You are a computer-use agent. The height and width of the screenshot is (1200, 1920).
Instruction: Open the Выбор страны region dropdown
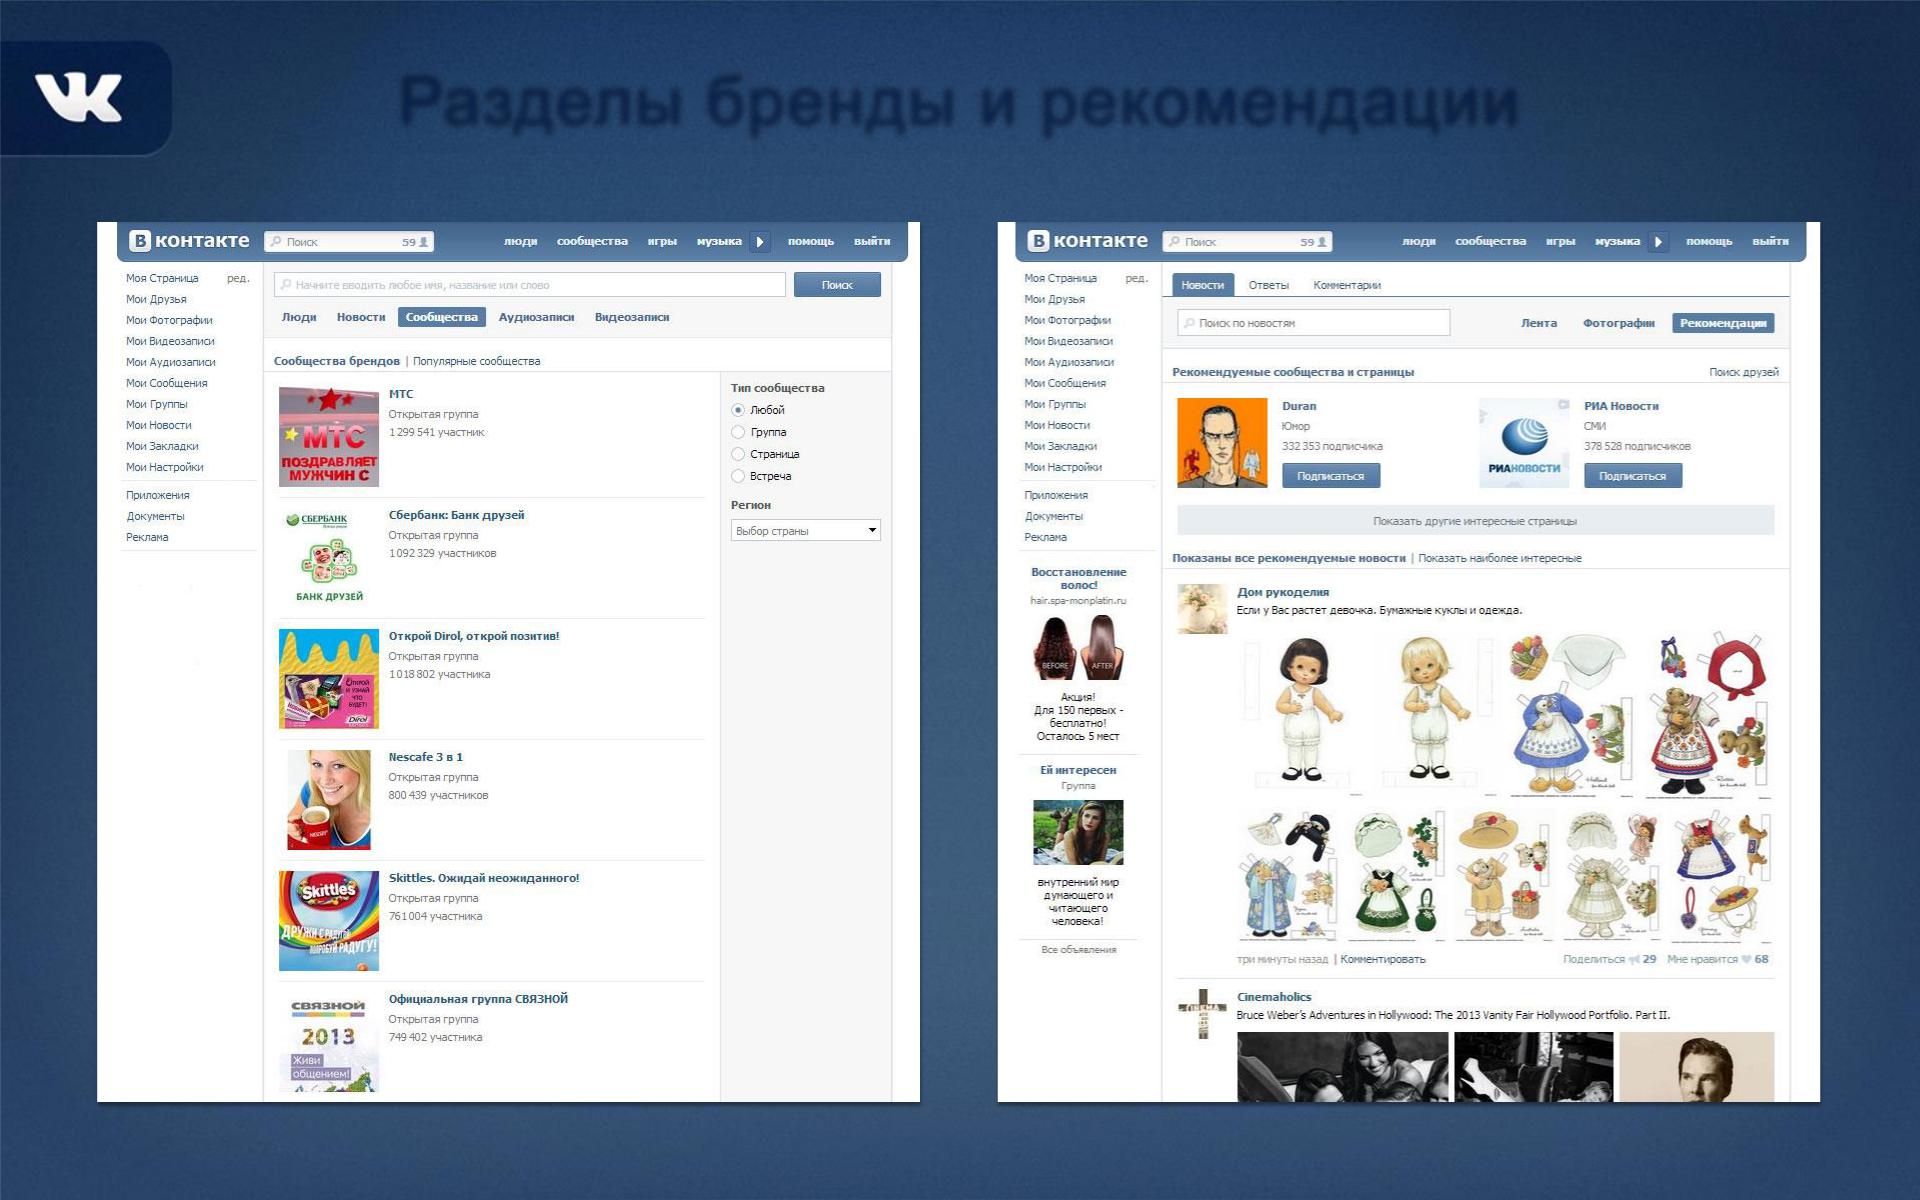[x=806, y=531]
